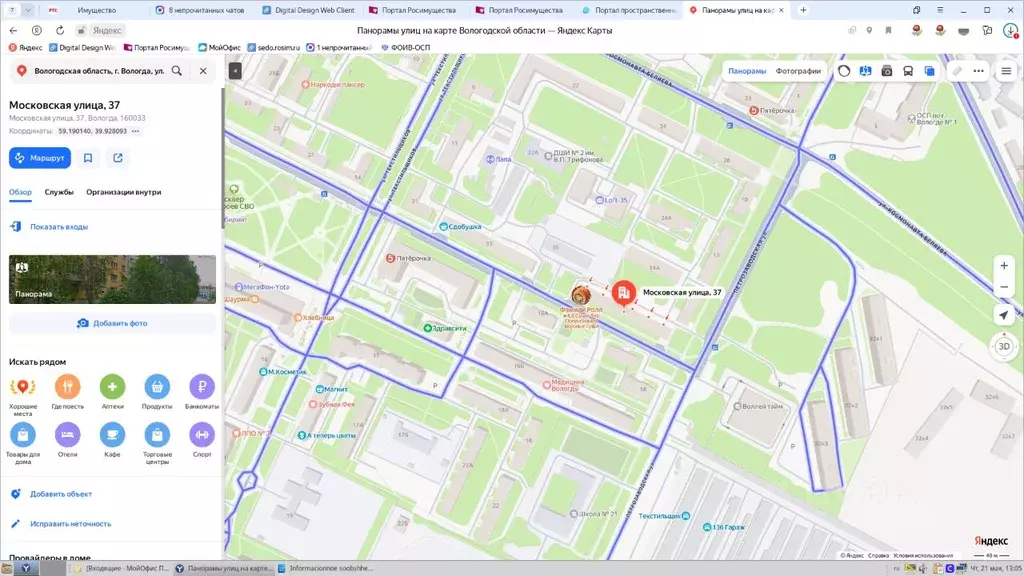Viewport: 1024px width, 576px height.
Task: Click the traffic layer circle icon
Action: point(844,71)
